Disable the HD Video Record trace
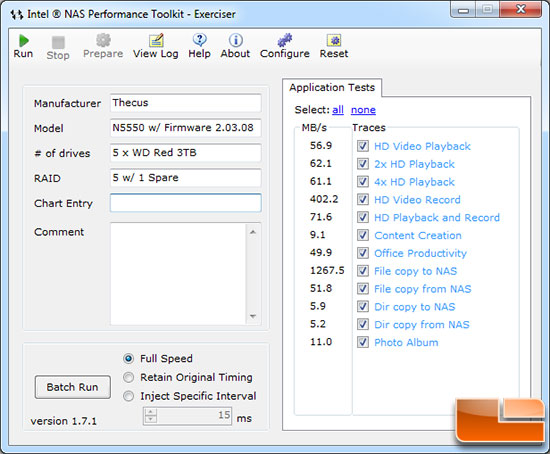The height and width of the screenshot is (454, 550). pos(363,200)
